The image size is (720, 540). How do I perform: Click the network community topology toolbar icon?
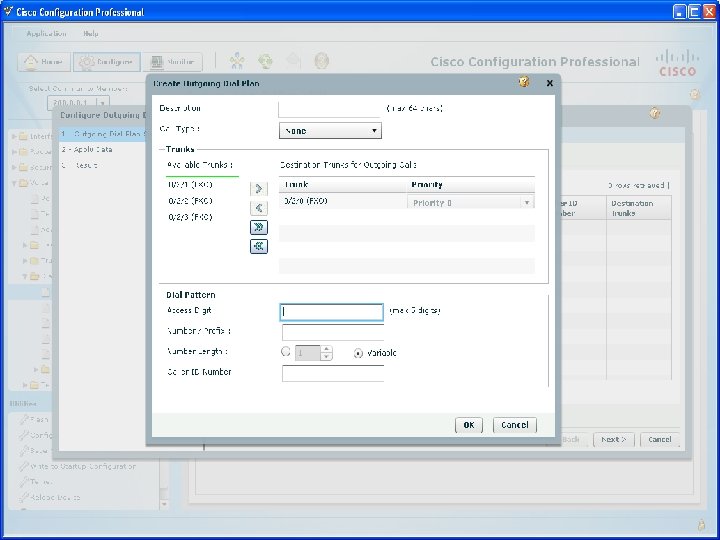(x=237, y=61)
